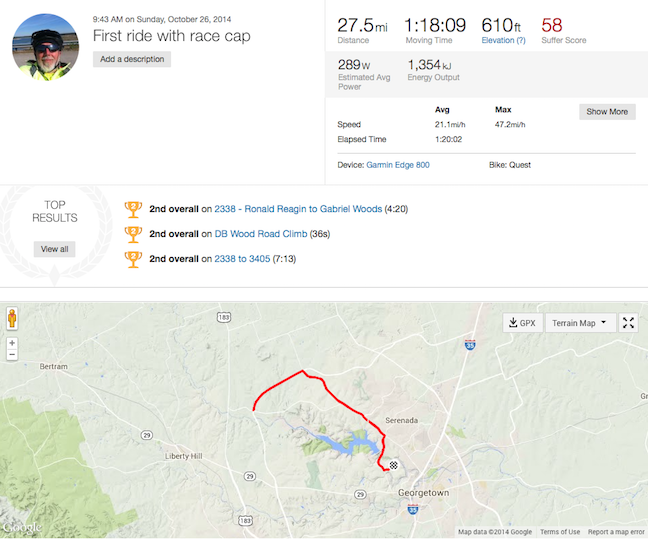Click the trophy icon beside Ronald Reagin segment
This screenshot has height=539, width=648.
(133, 210)
